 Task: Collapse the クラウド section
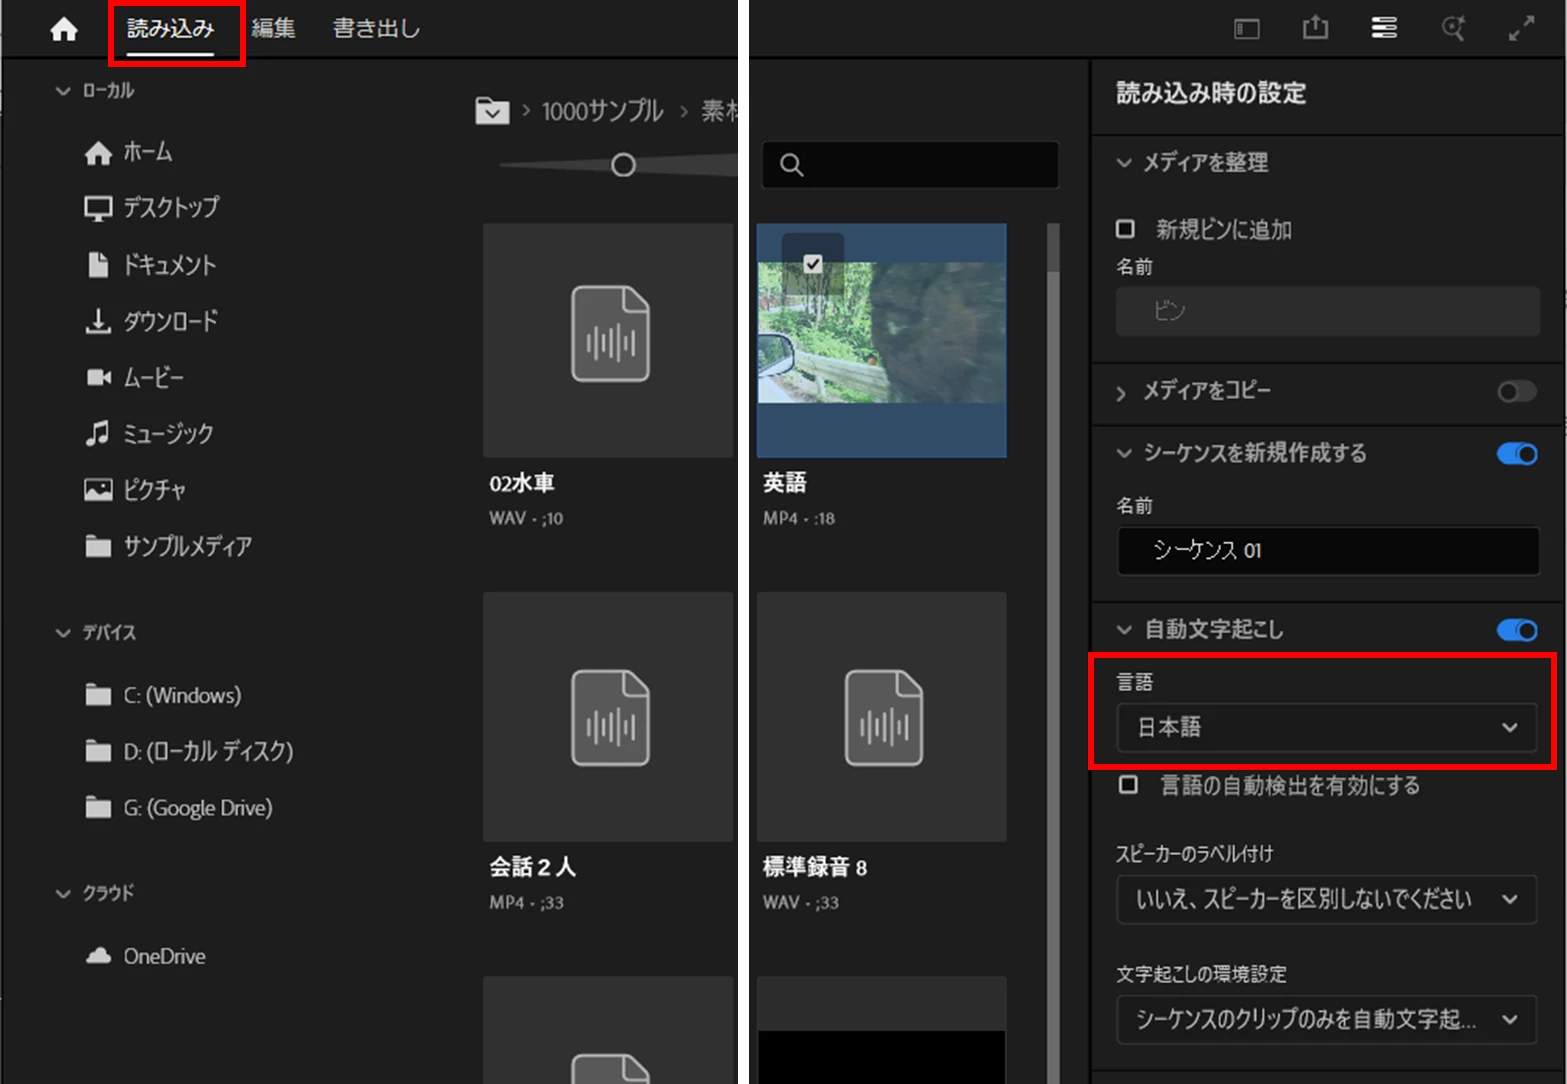pos(63,893)
